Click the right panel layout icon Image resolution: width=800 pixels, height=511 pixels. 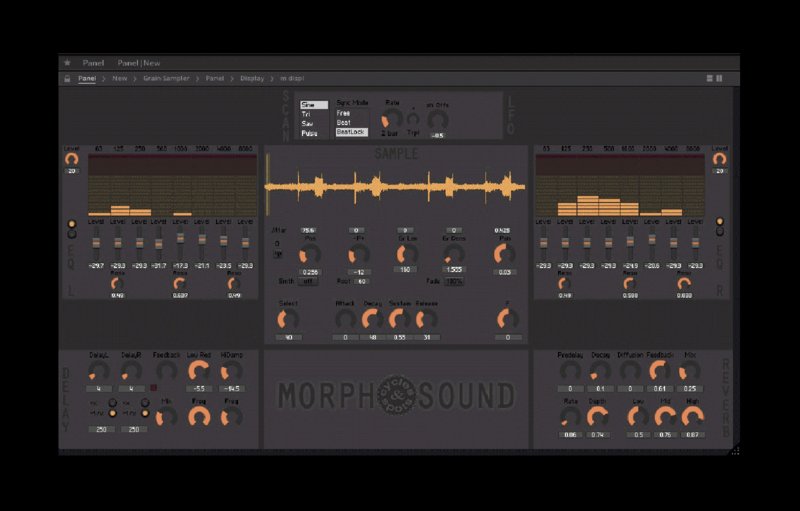719,79
